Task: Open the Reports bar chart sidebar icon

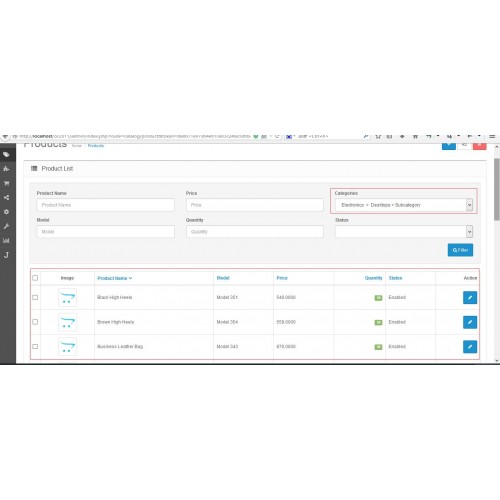Action: 6,241
